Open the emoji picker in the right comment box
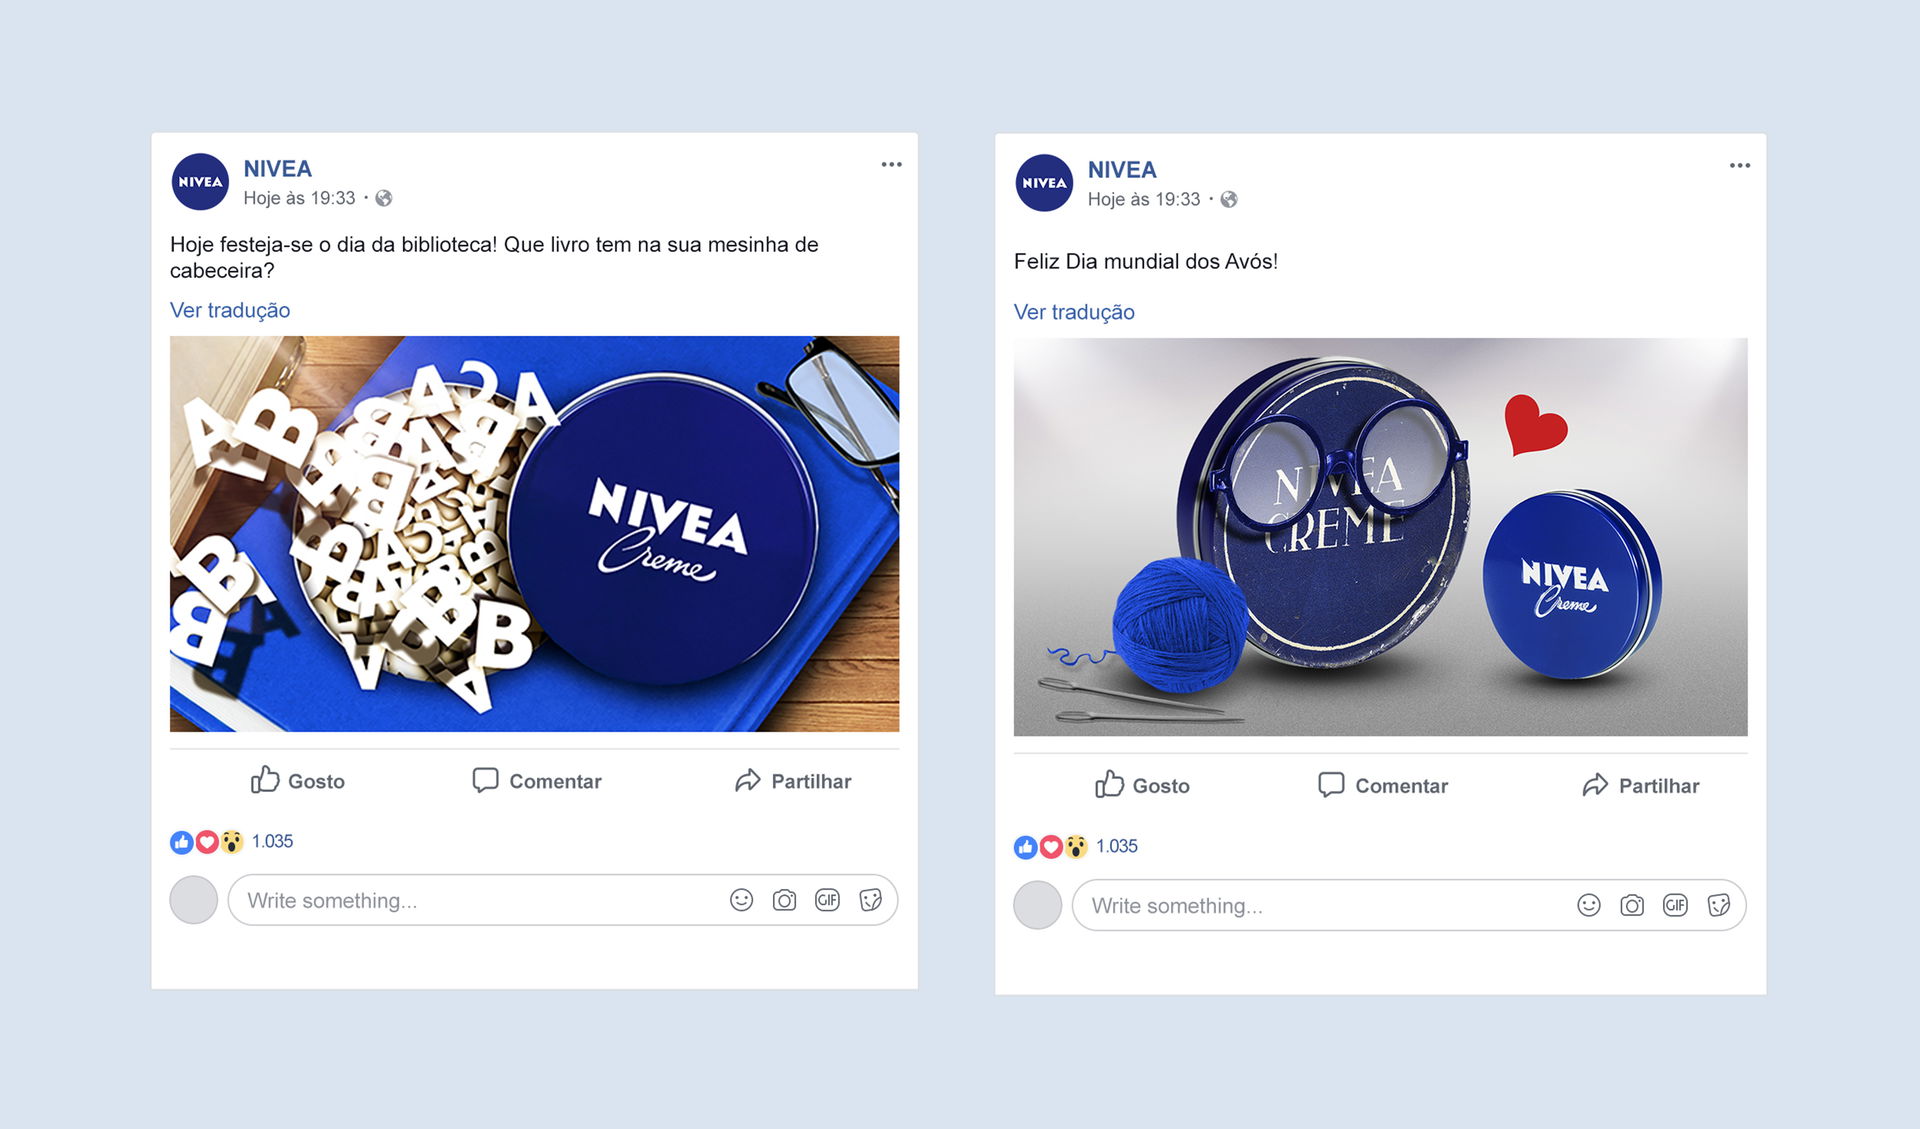Image resolution: width=1920 pixels, height=1129 pixels. (1589, 905)
